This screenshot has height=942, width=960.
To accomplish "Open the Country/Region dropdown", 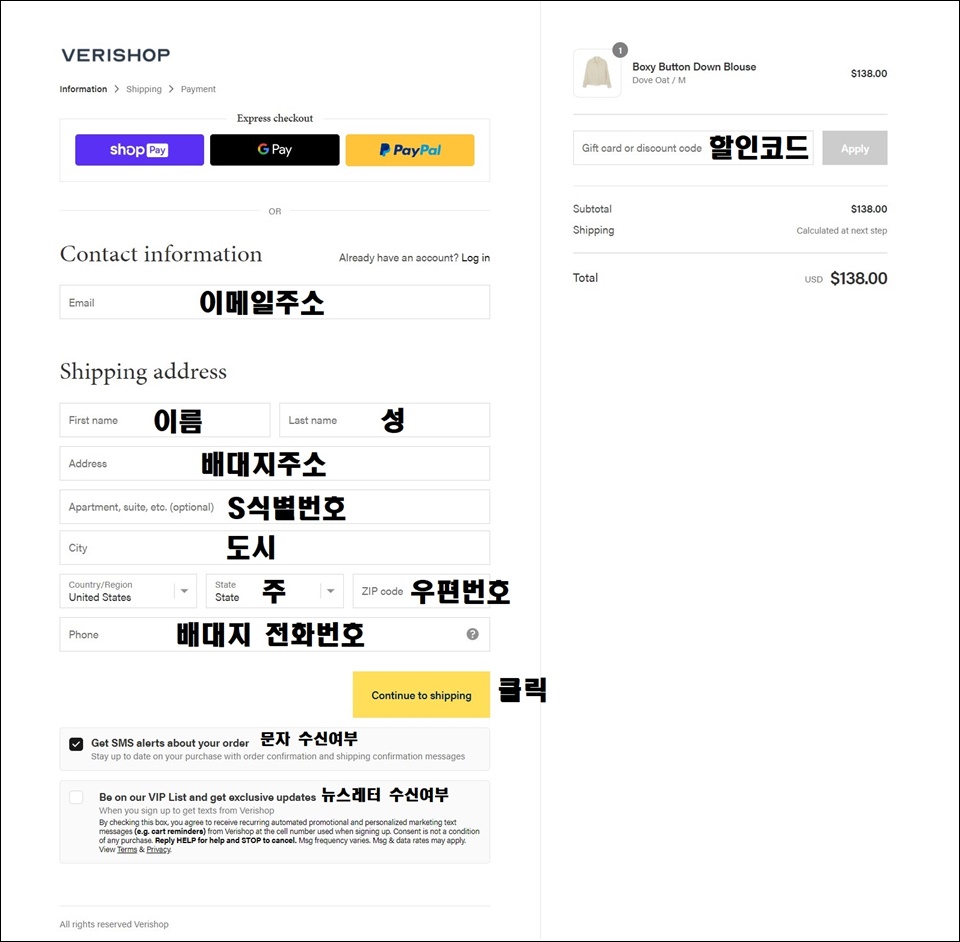I will pyautogui.click(x=128, y=591).
